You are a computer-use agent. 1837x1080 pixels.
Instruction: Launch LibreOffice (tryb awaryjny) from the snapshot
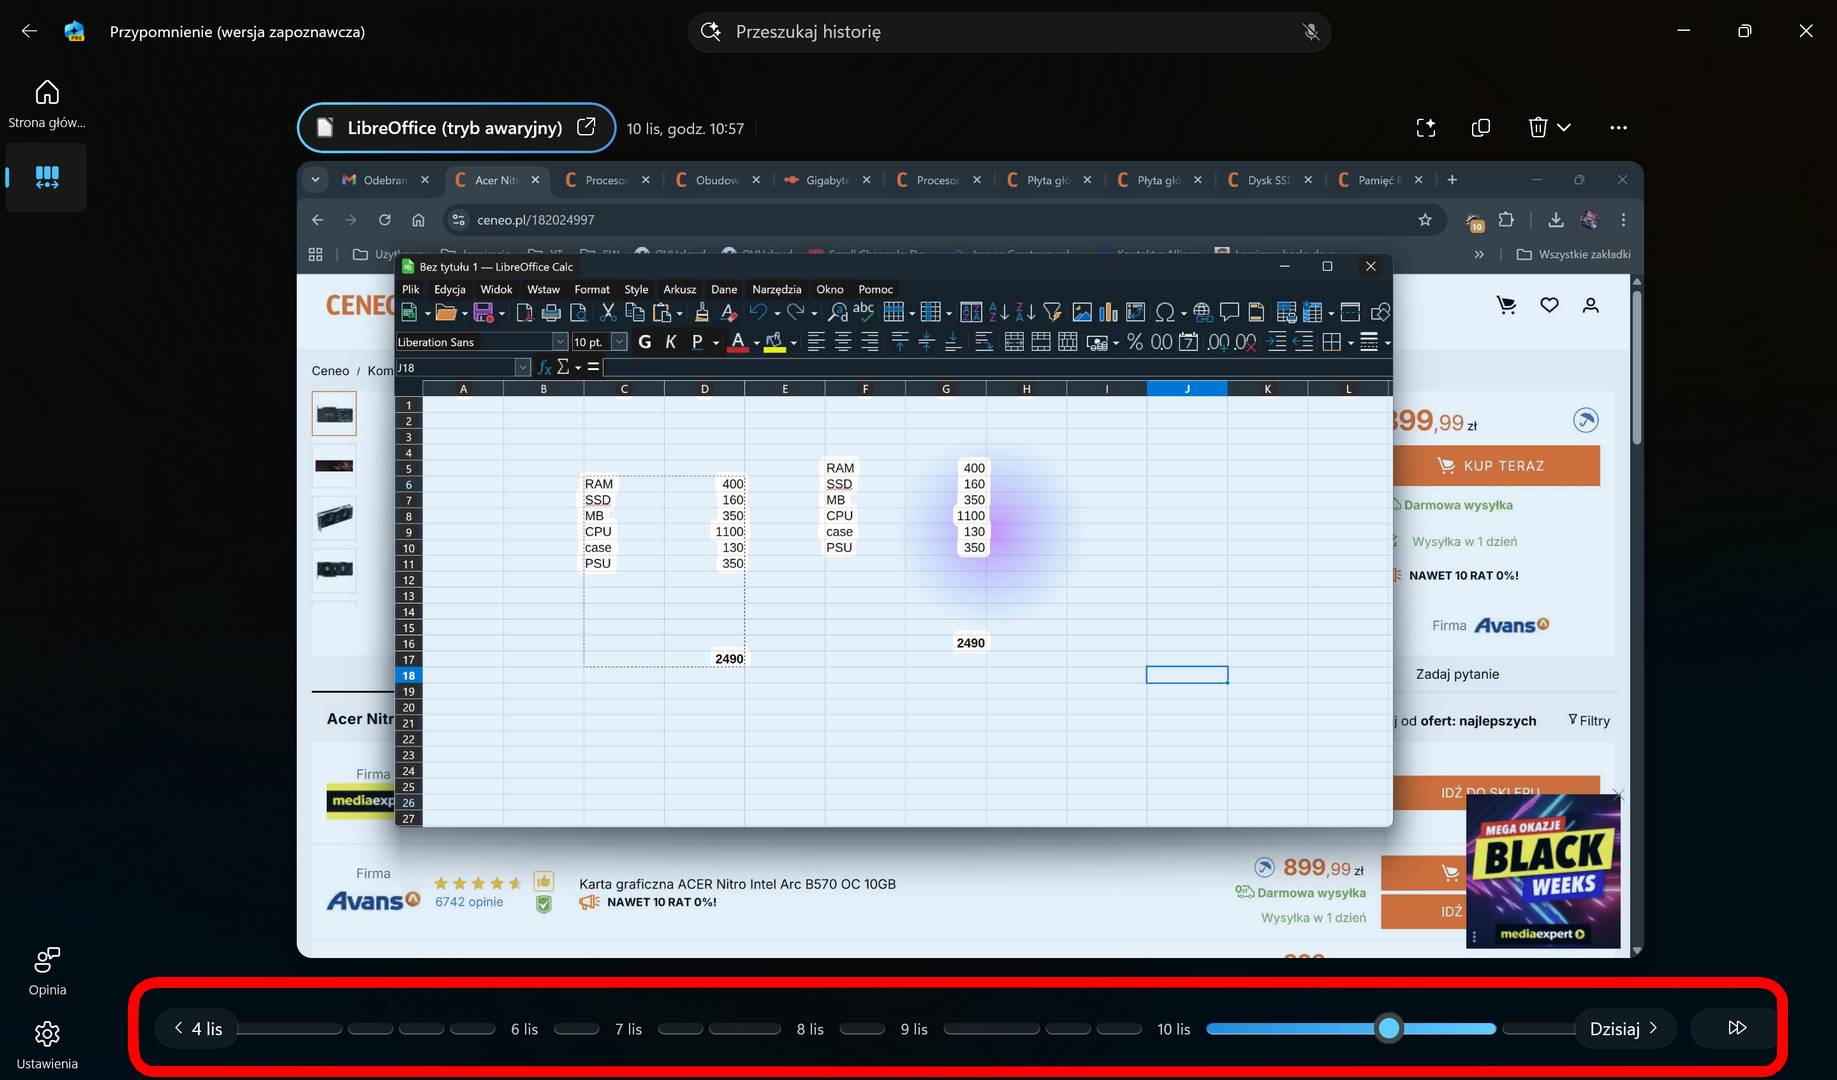(x=456, y=128)
